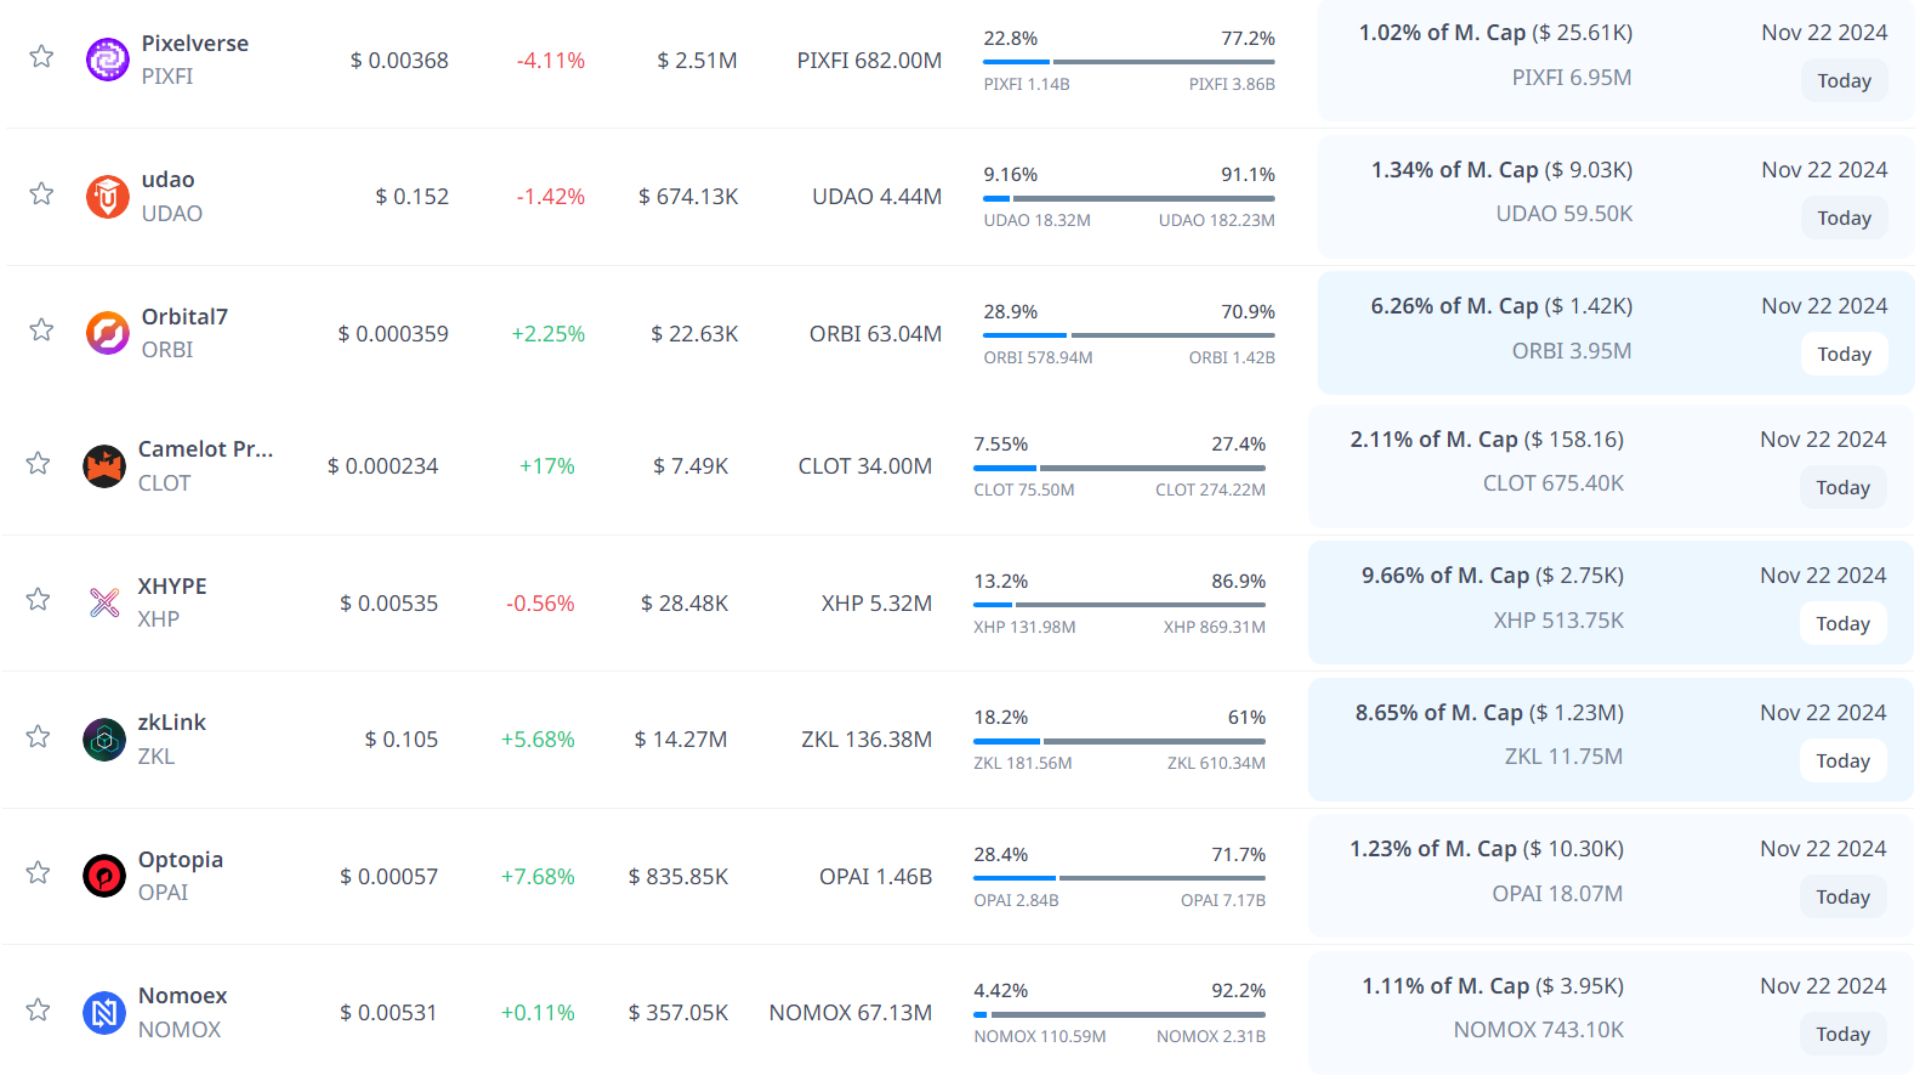This screenshot has width=1920, height=1080.
Task: Click the Nomoex blue N logo
Action: tap(104, 1013)
